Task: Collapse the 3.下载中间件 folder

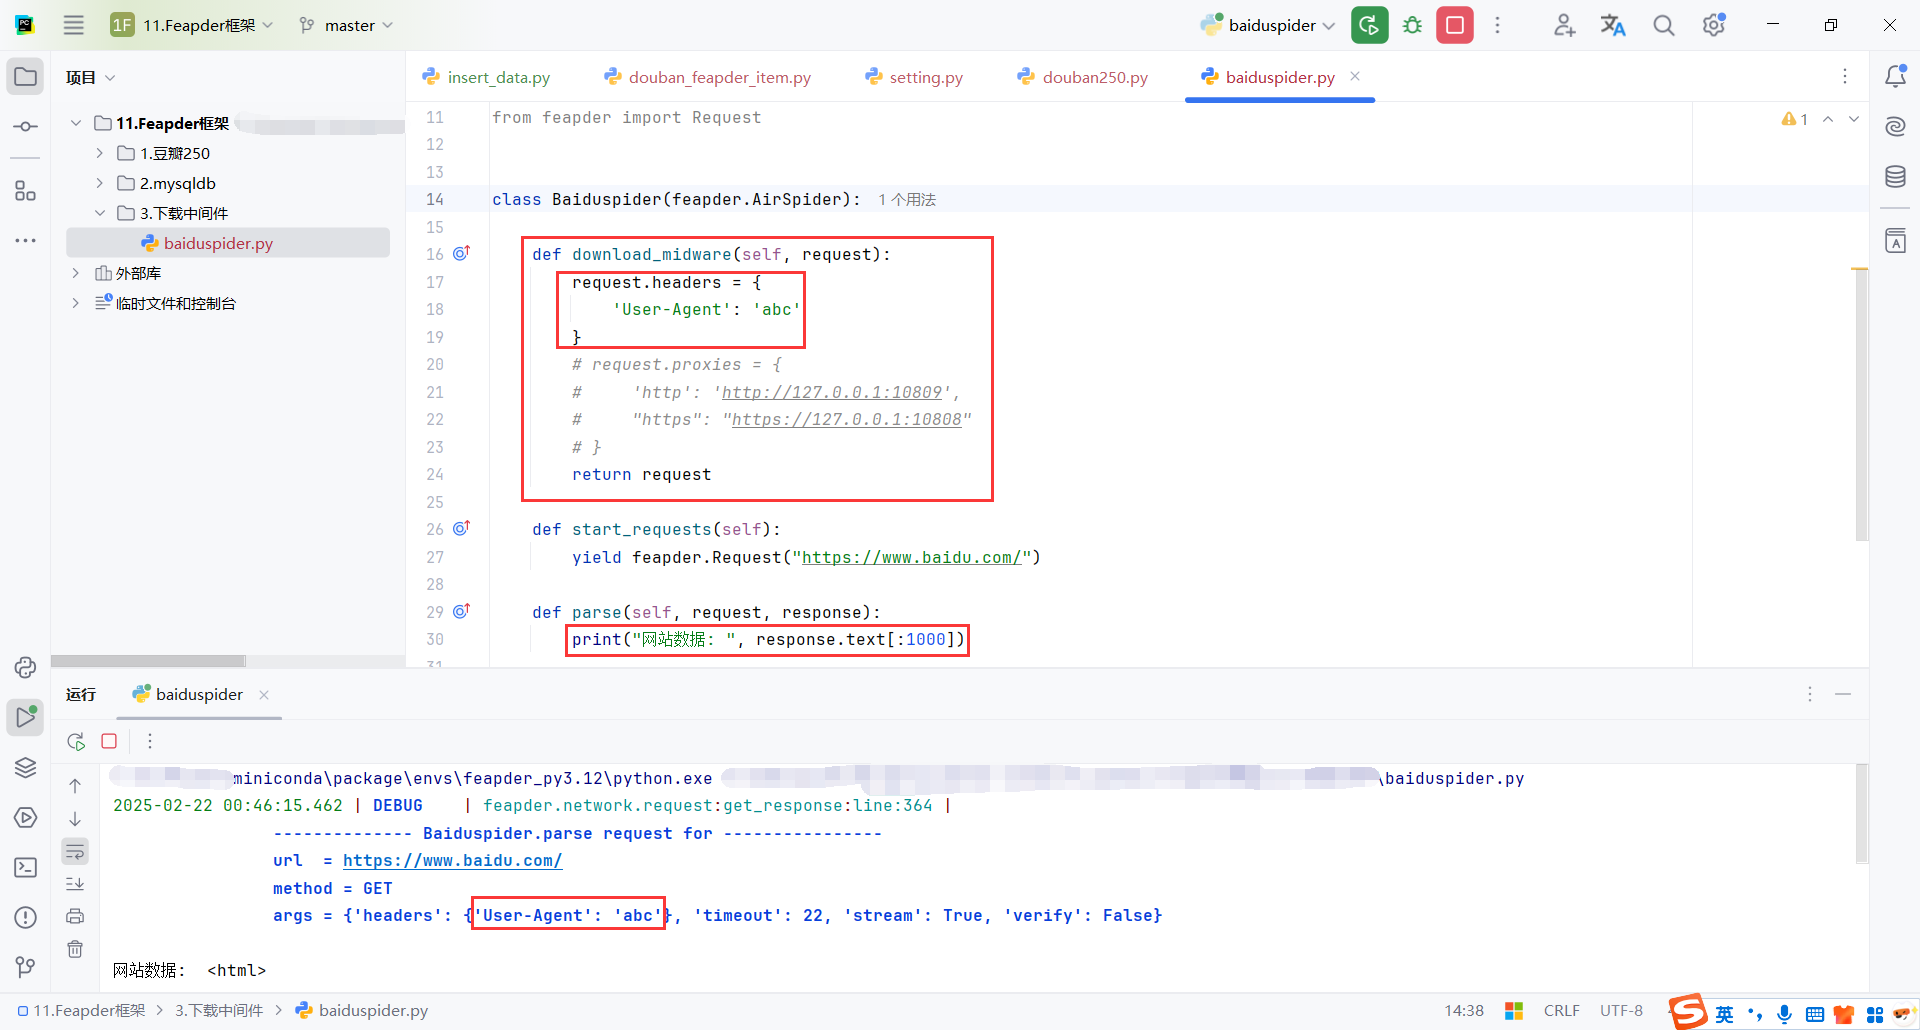Action: point(100,213)
